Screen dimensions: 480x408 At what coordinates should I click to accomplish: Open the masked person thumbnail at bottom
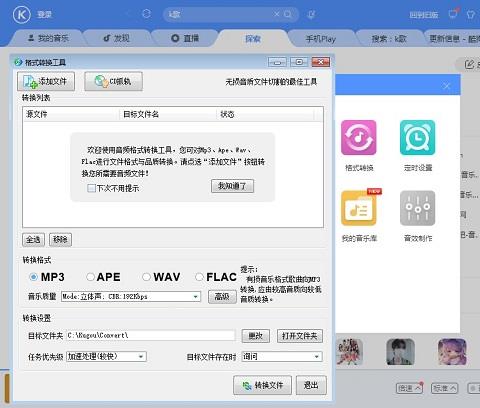pyautogui.click(x=400, y=352)
